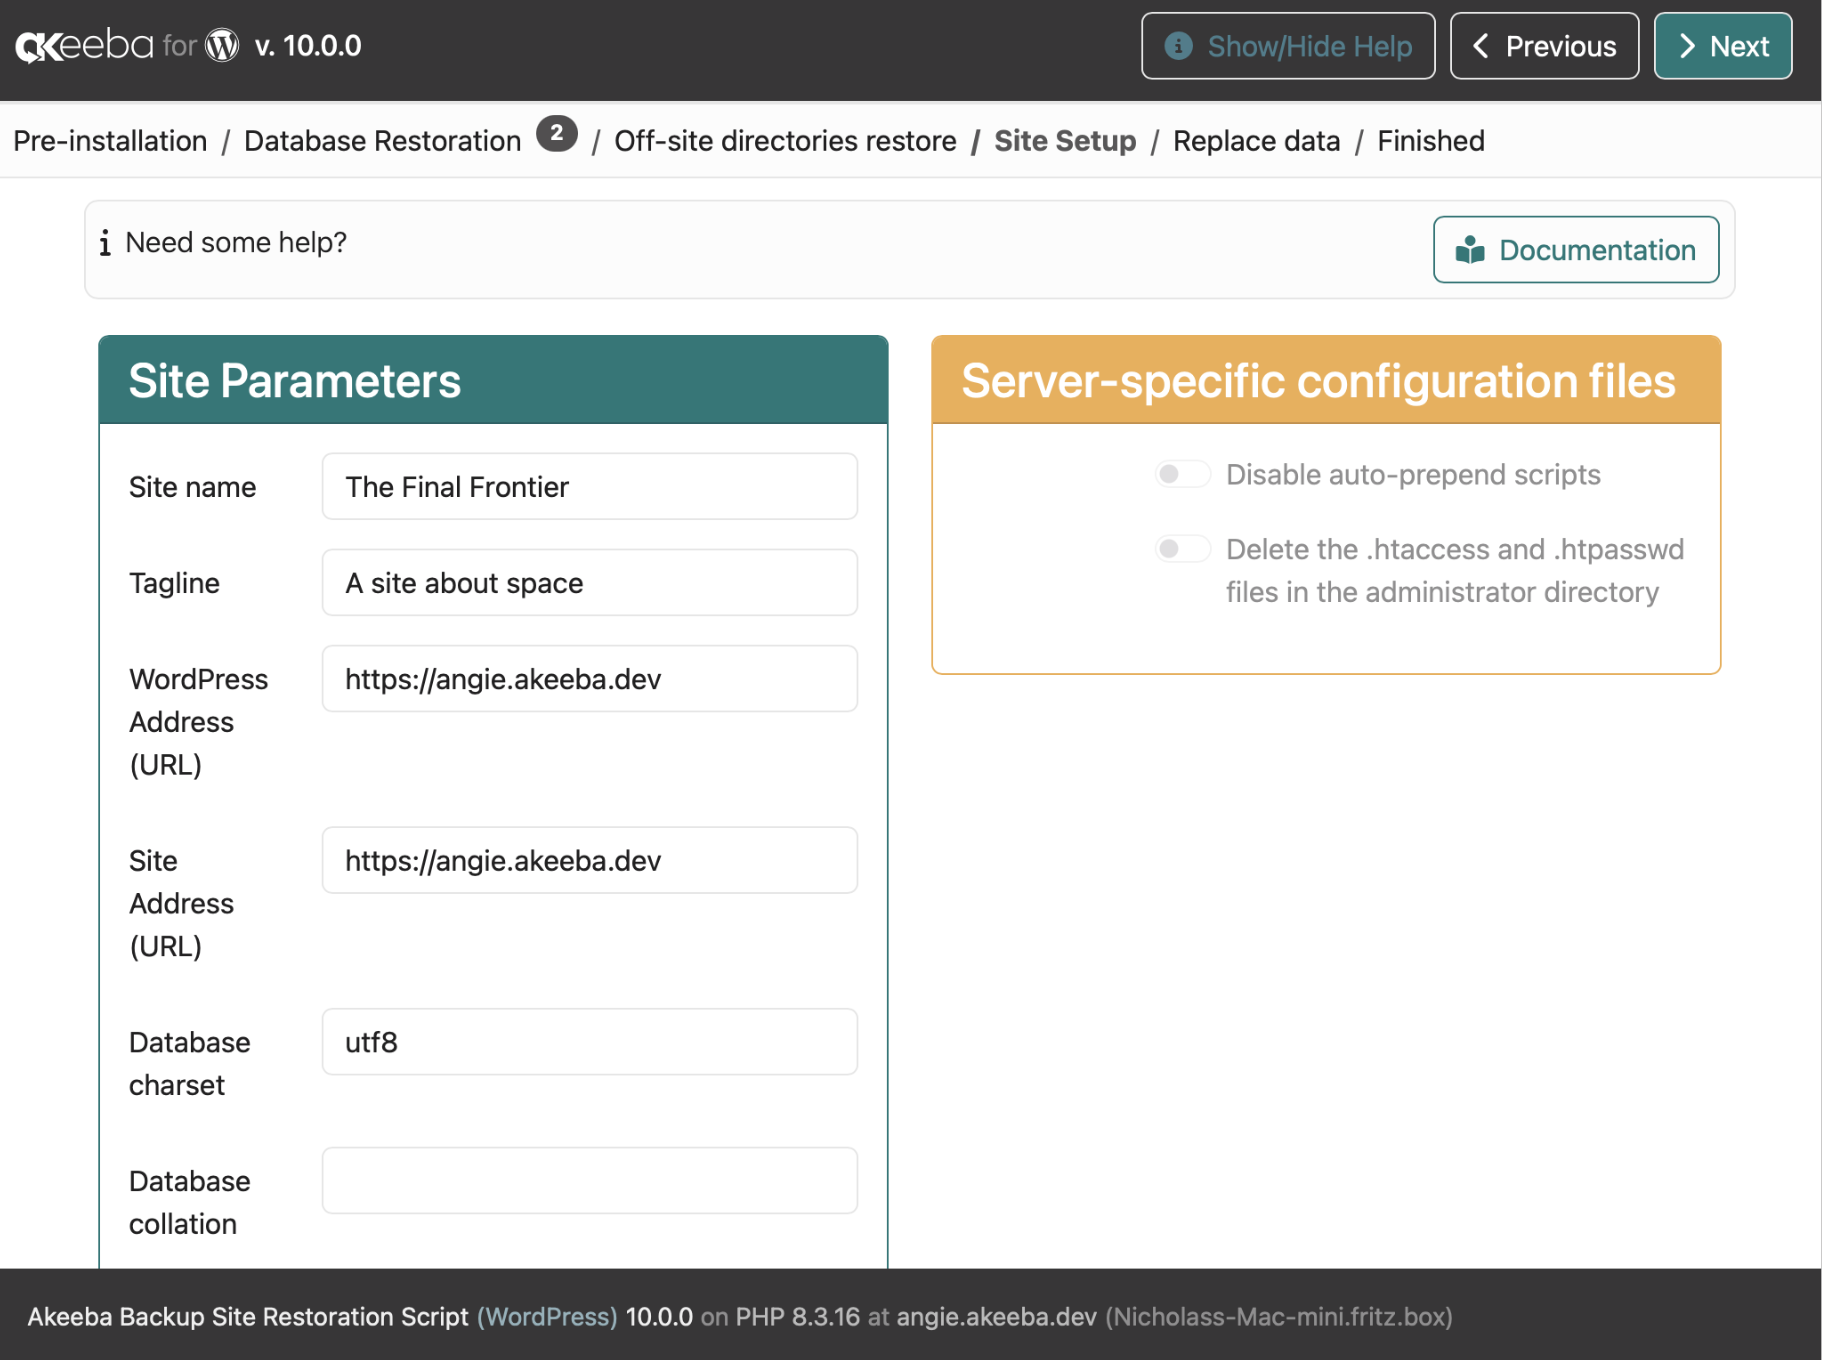Go back with the Previous button
The width and height of the screenshot is (1822, 1360).
[x=1544, y=46]
